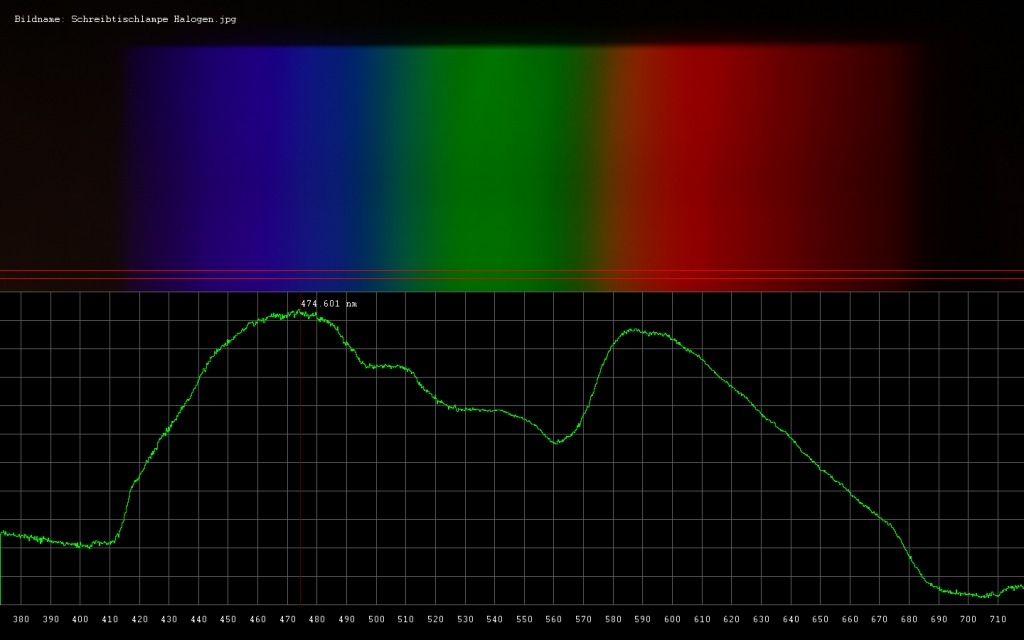Click the "430" wavelength axis label
Viewport: 1024px width, 640px height.
(169, 619)
